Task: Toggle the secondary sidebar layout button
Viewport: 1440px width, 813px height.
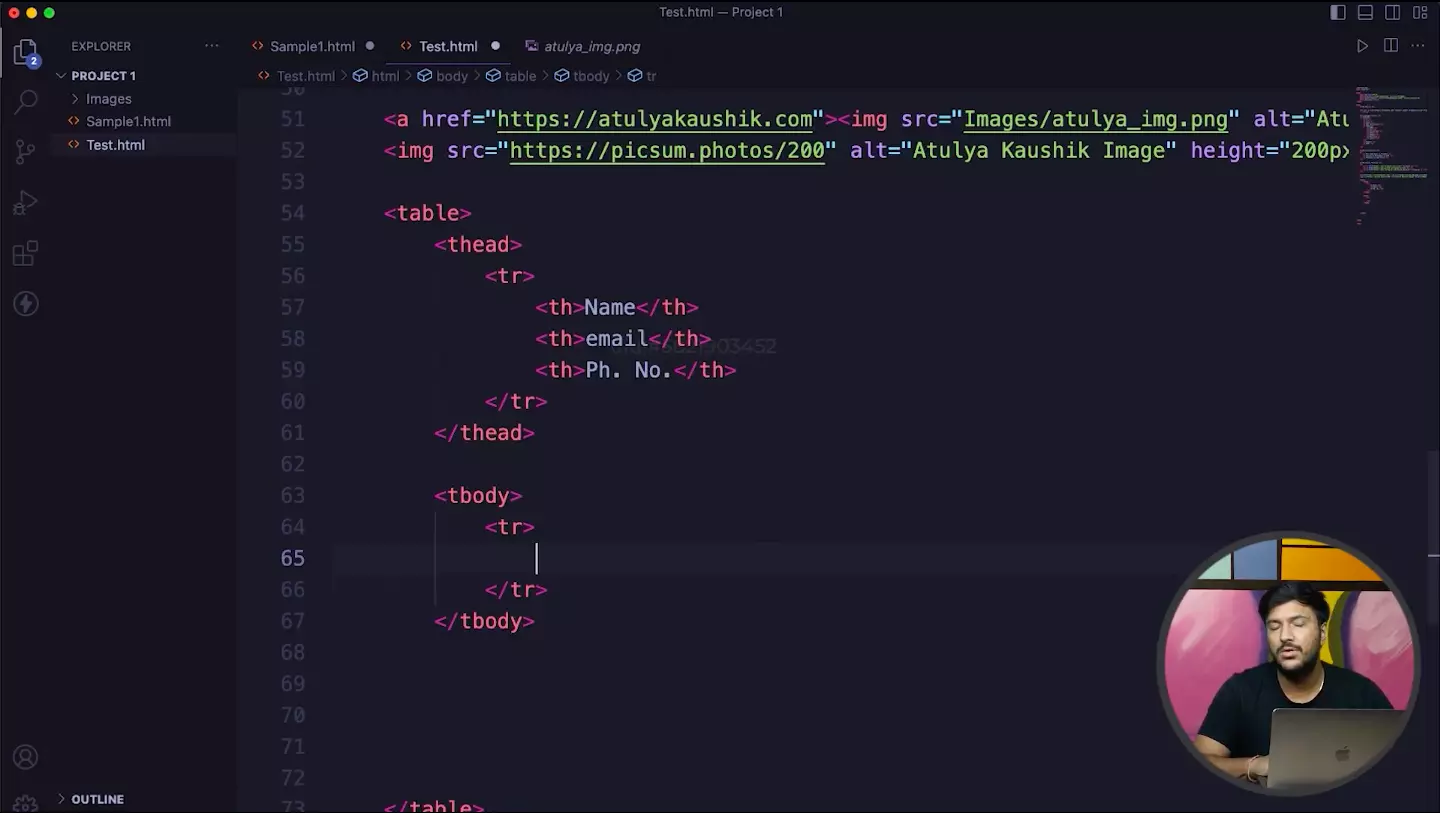Action: pos(1392,12)
